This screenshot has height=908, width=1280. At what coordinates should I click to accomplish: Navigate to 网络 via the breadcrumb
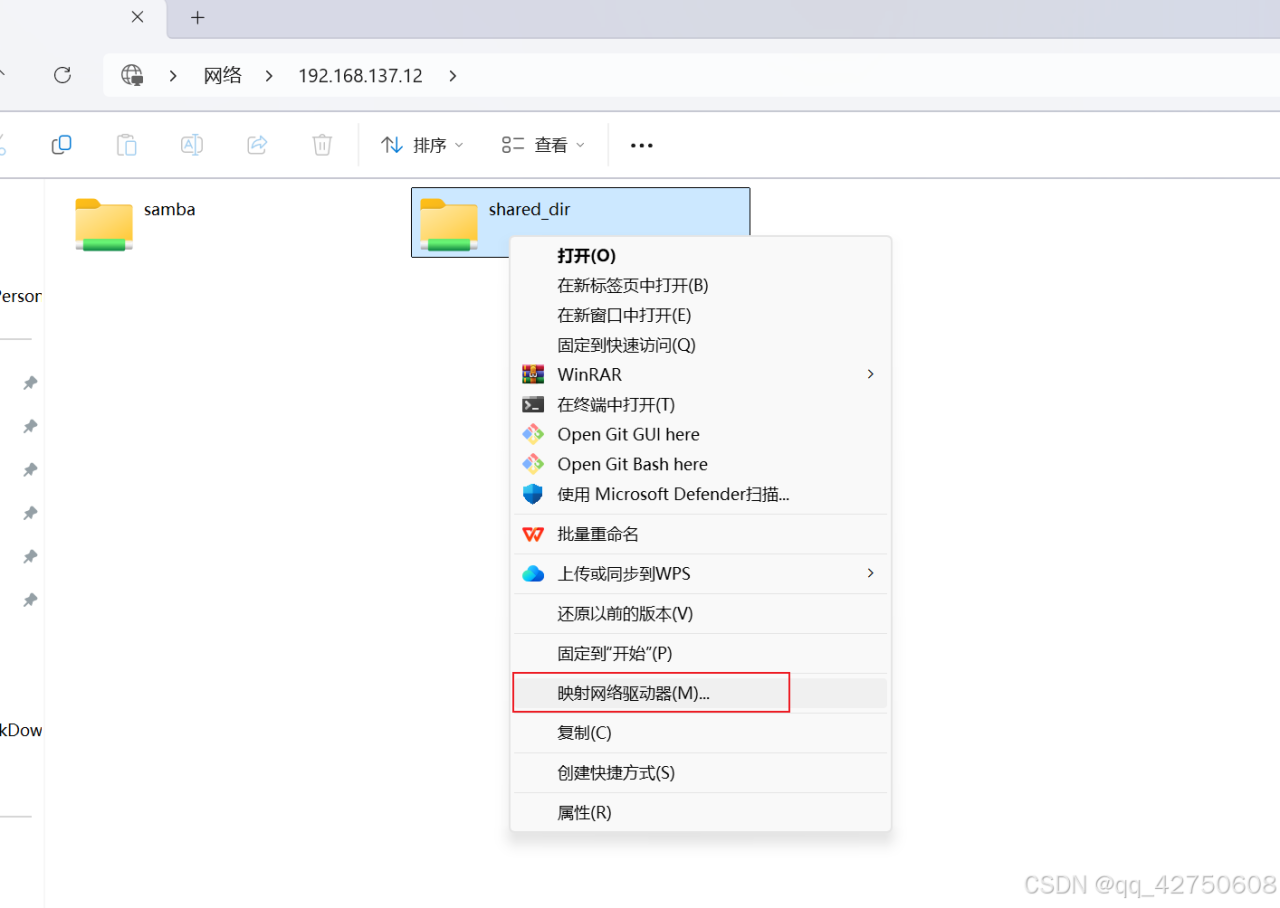(222, 75)
